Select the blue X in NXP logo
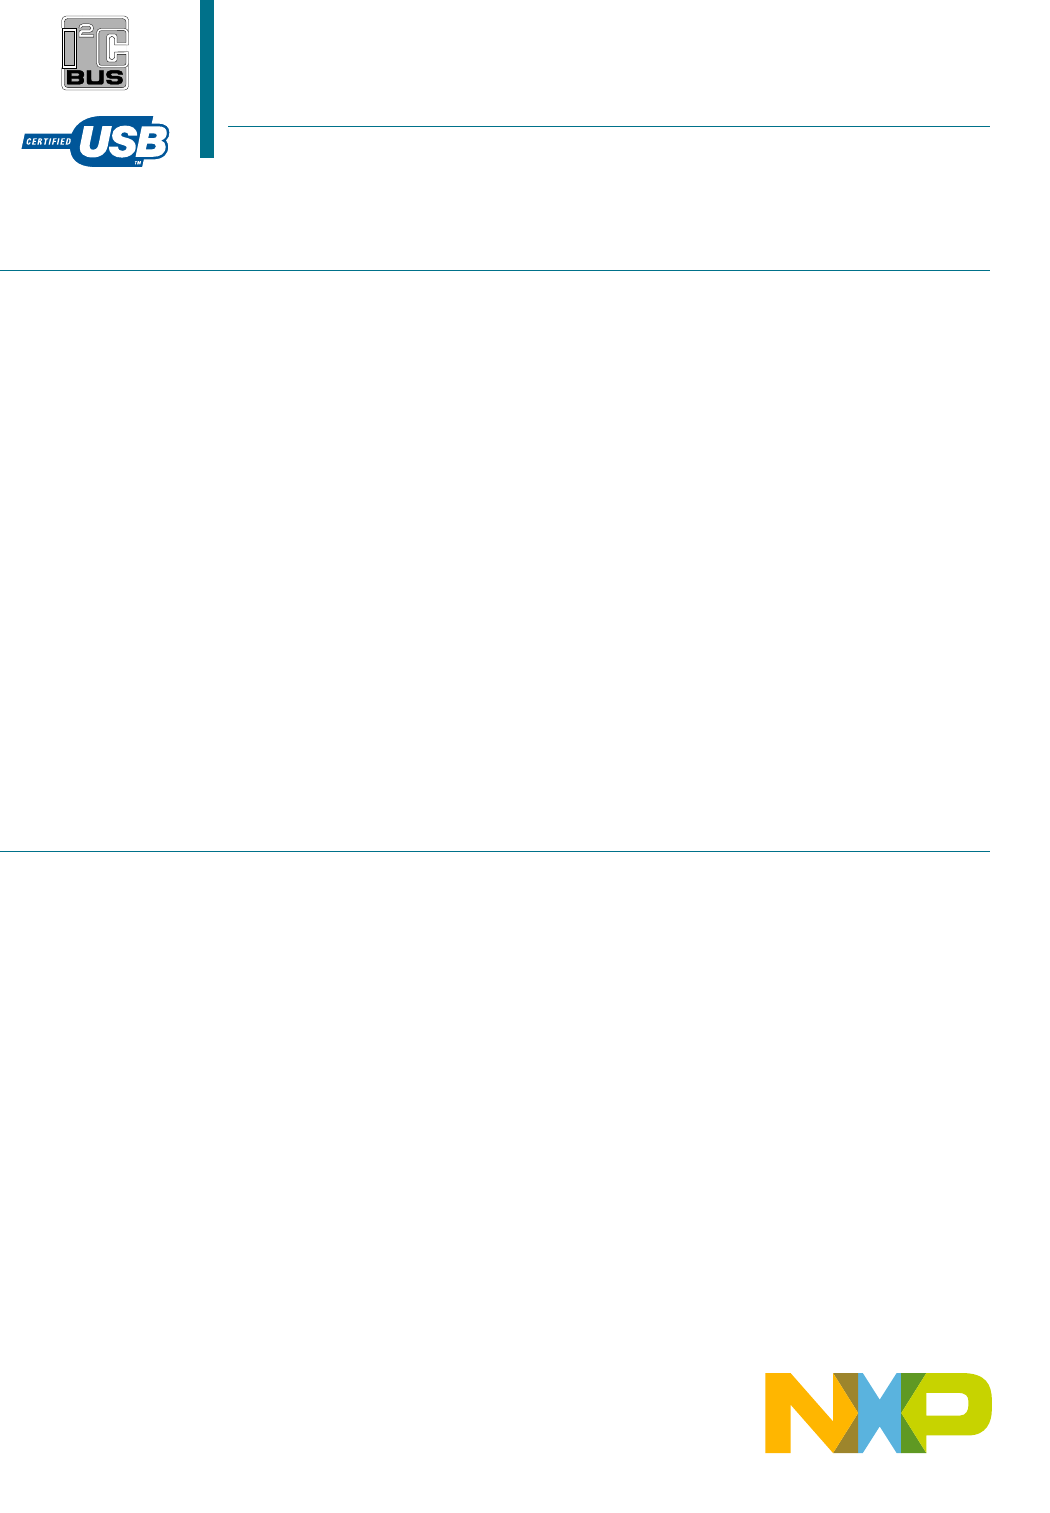Image resolution: width=1050 pixels, height=1513 pixels. coord(879,1413)
